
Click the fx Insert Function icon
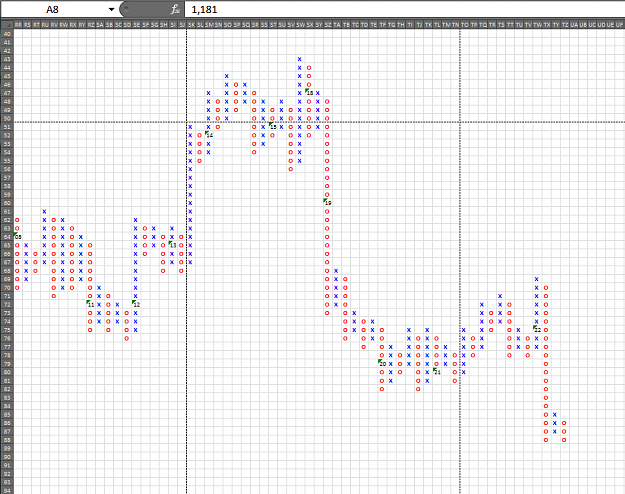click(175, 9)
